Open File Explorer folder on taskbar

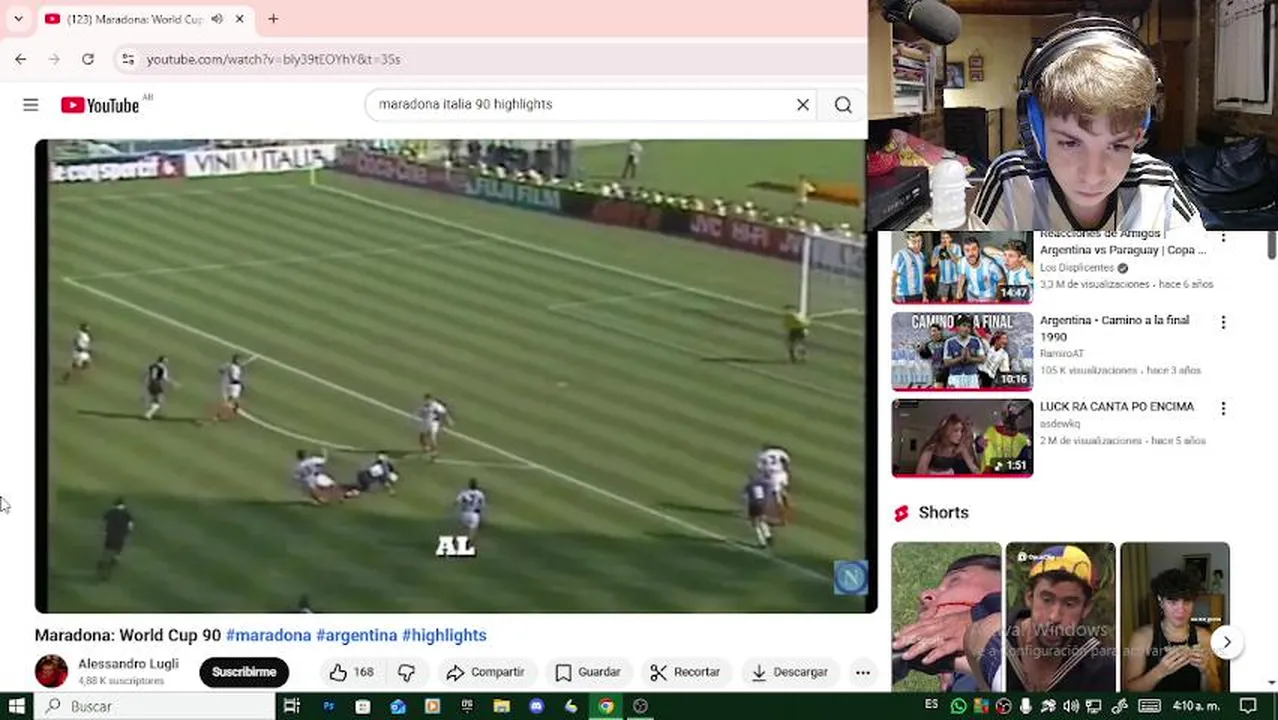501,706
